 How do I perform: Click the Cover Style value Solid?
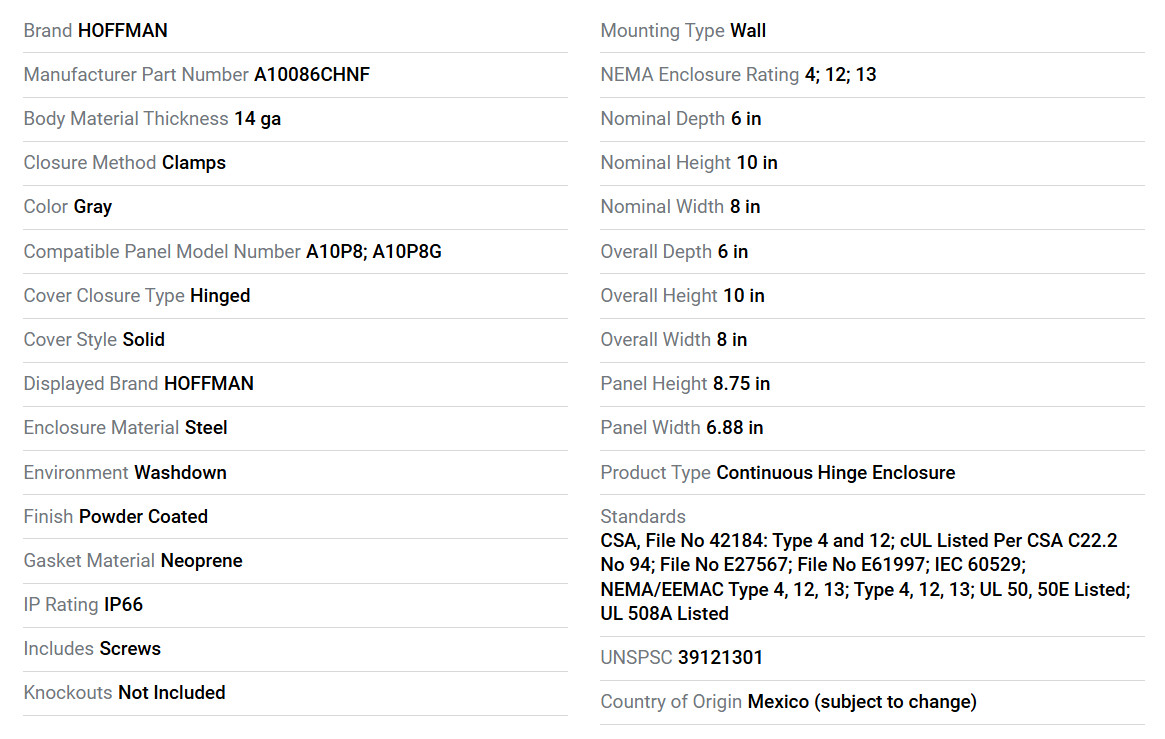(143, 339)
